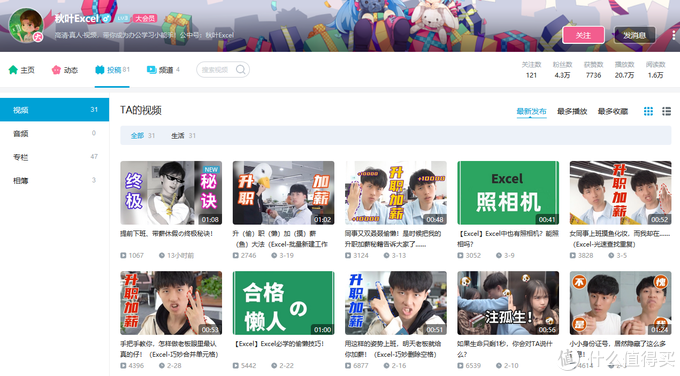680x376 pixels.
Task: Open duck-head 升职加薪 01:02 thumbnail
Action: pyautogui.click(x=283, y=193)
